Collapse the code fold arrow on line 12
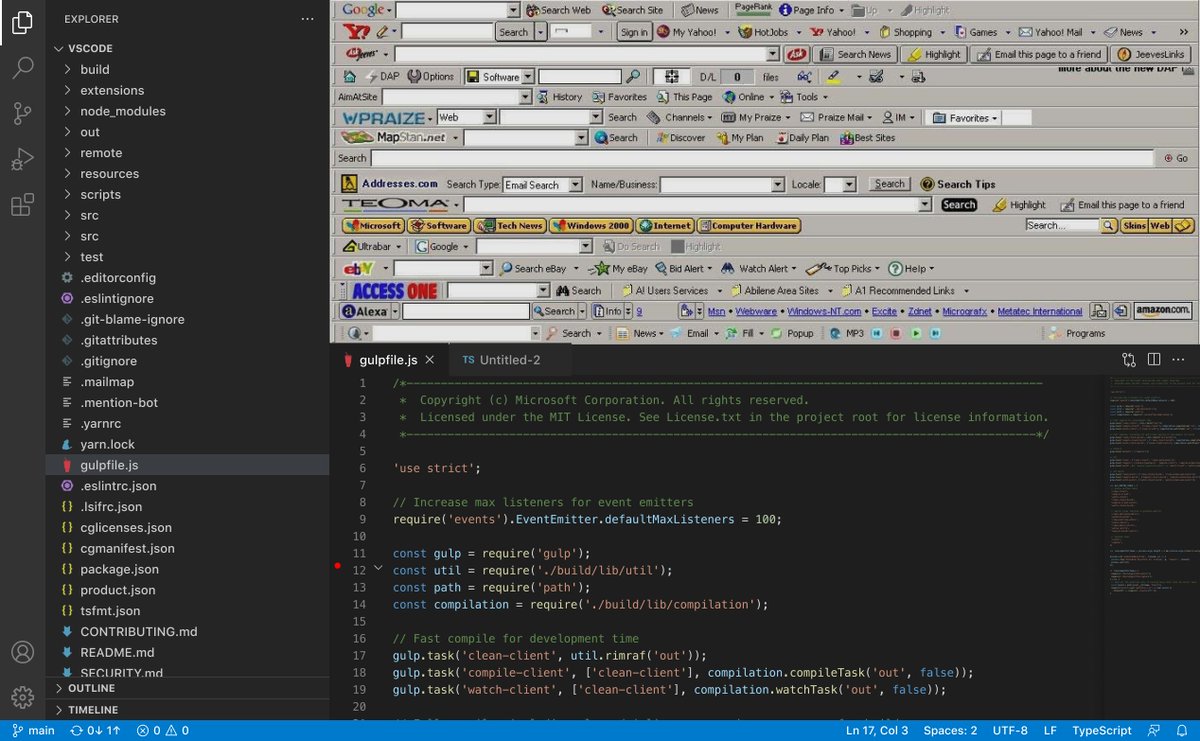The width and height of the screenshot is (1200, 741). [378, 568]
